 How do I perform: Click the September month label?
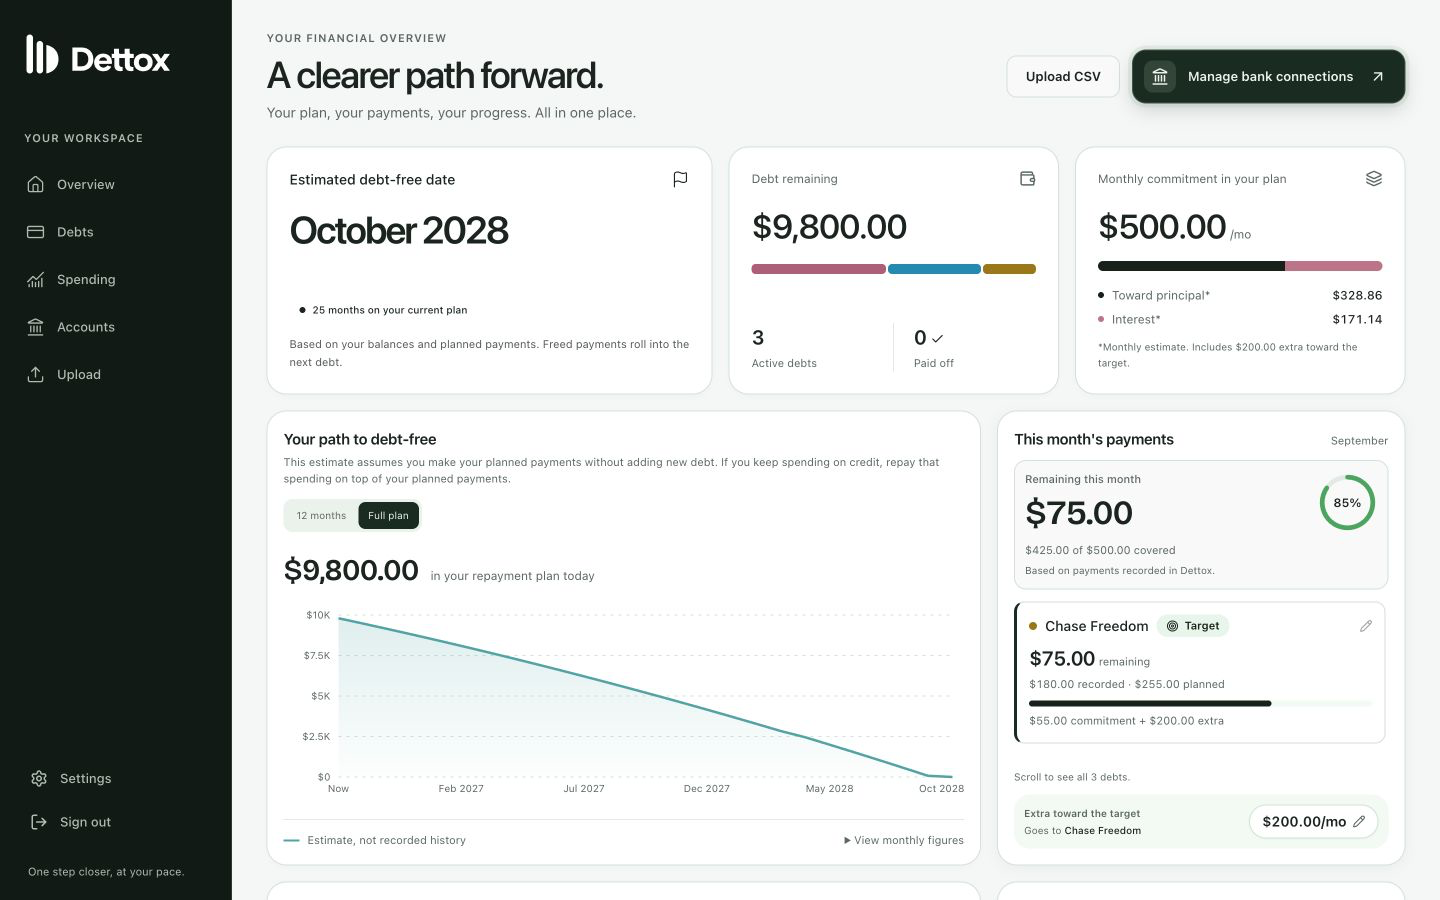(1359, 441)
